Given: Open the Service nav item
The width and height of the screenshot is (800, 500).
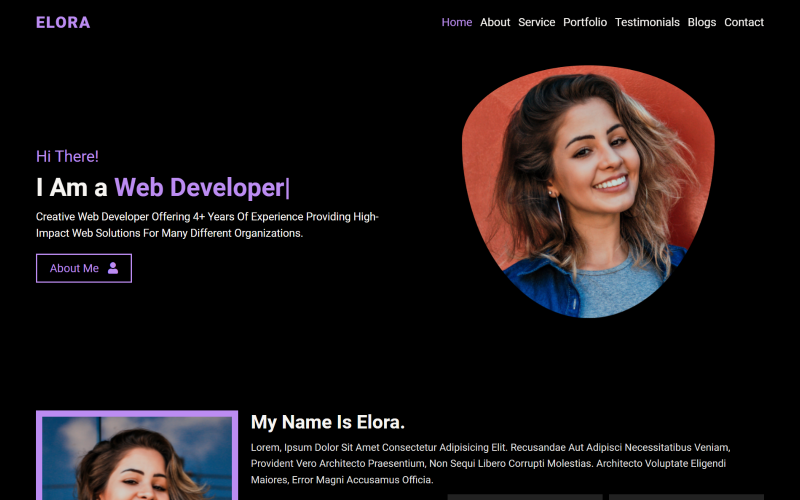Looking at the screenshot, I should pyautogui.click(x=536, y=22).
